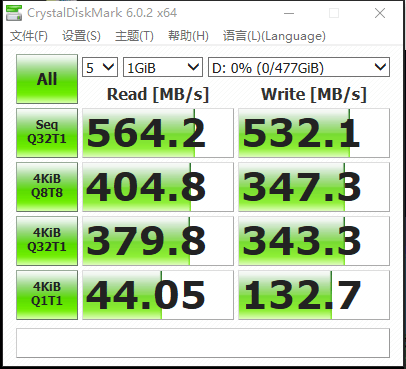
Task: Run all benchmarks with the All button
Action: click(x=47, y=79)
